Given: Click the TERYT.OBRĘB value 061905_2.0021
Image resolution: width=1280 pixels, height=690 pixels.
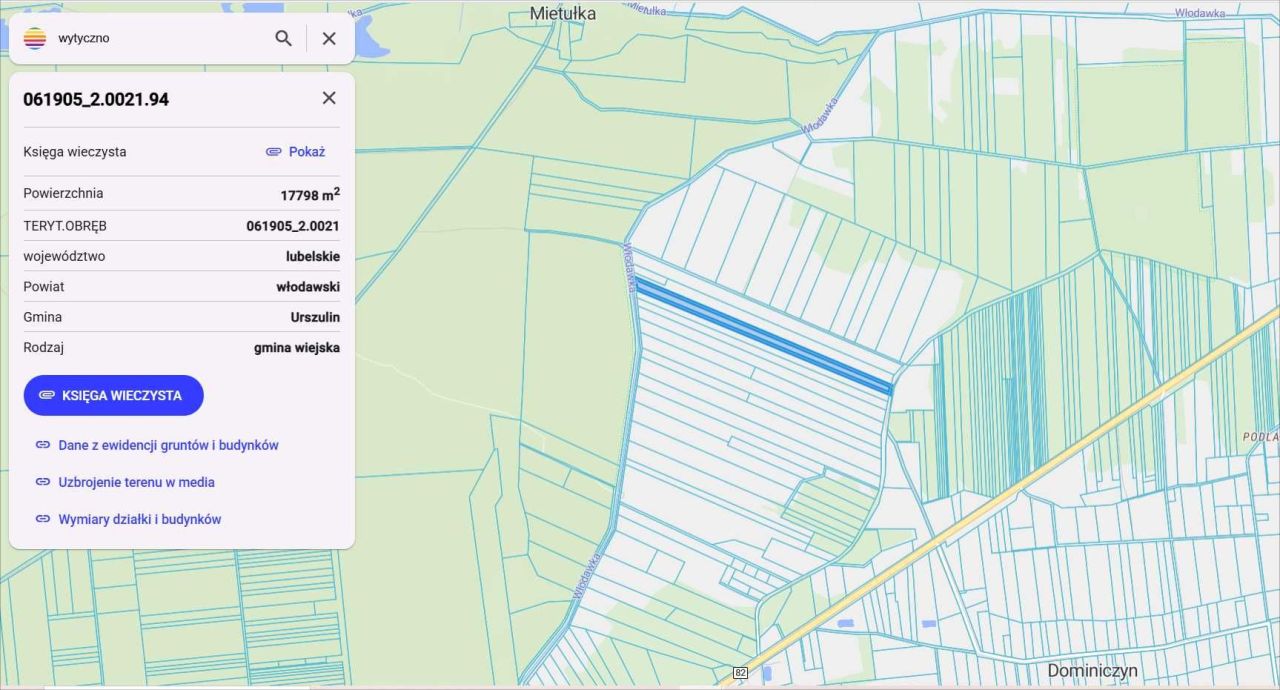Looking at the screenshot, I should [292, 226].
